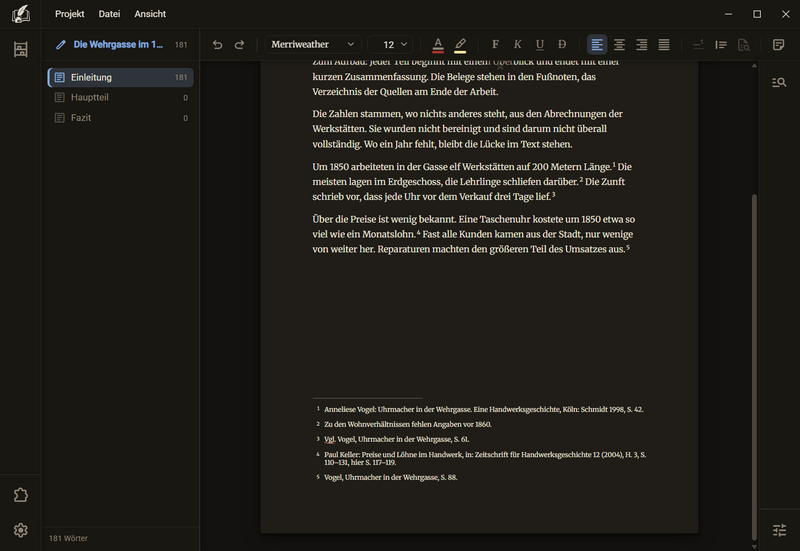Screen dimensions: 800x551
Task: Justify the paragraph text
Action: (664, 44)
